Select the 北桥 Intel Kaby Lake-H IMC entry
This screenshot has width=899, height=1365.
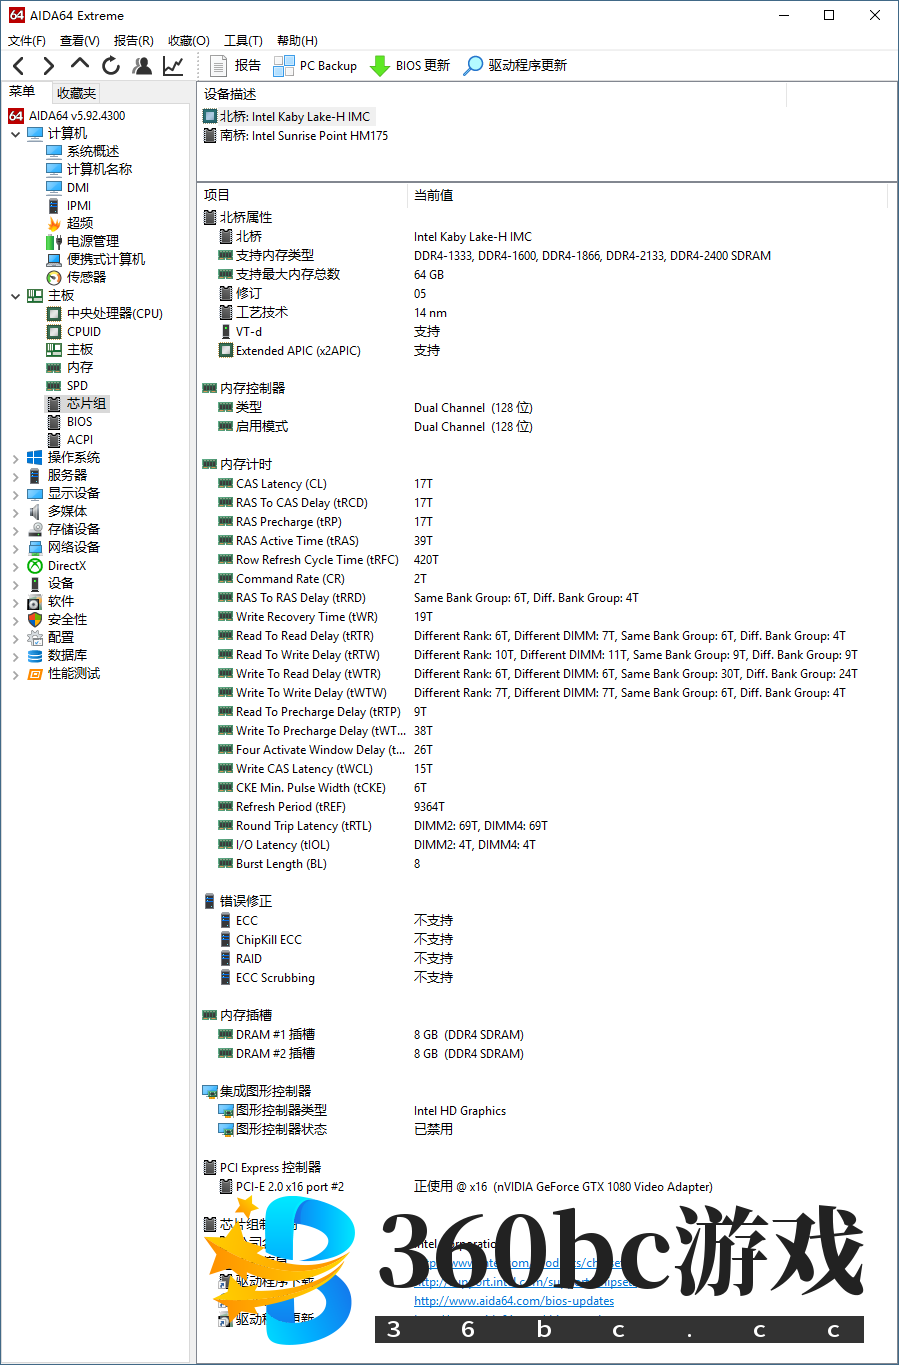tap(294, 117)
